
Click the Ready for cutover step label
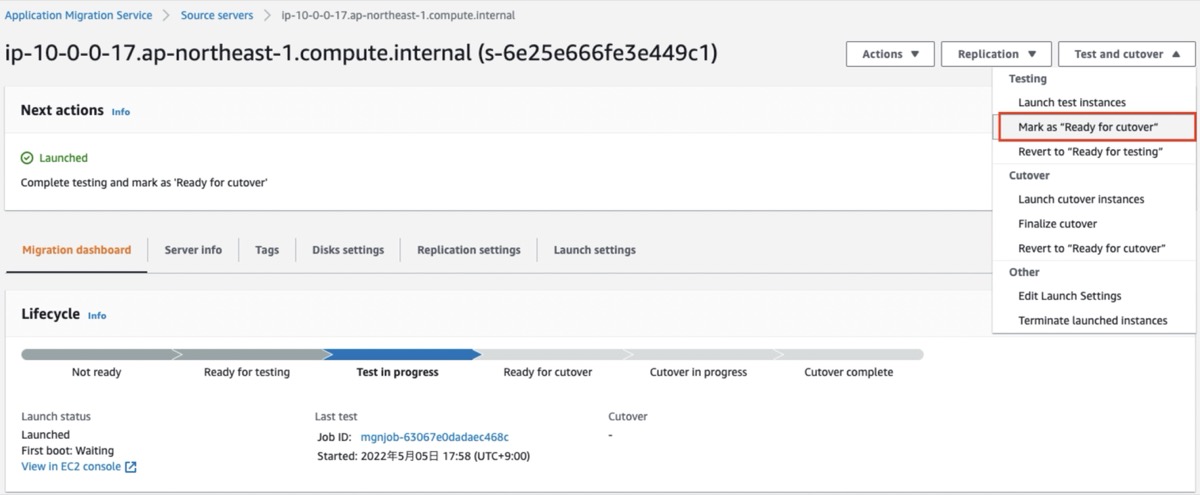tap(548, 372)
